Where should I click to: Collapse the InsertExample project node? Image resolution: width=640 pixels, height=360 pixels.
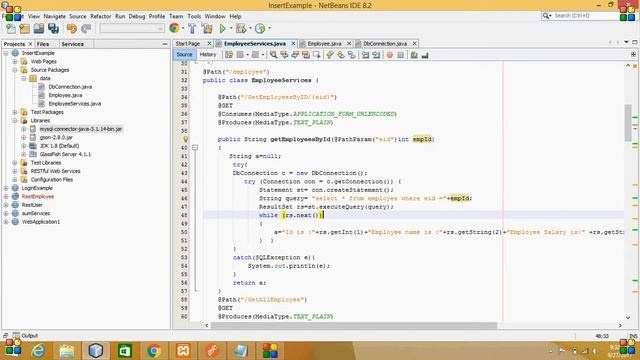pyautogui.click(x=6, y=53)
